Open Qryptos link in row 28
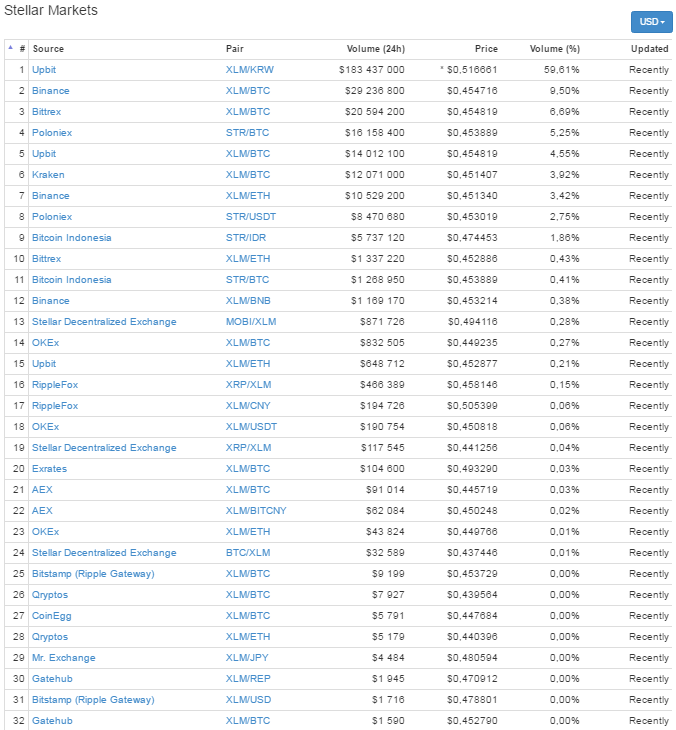This screenshot has height=730, width=676. click(49, 636)
